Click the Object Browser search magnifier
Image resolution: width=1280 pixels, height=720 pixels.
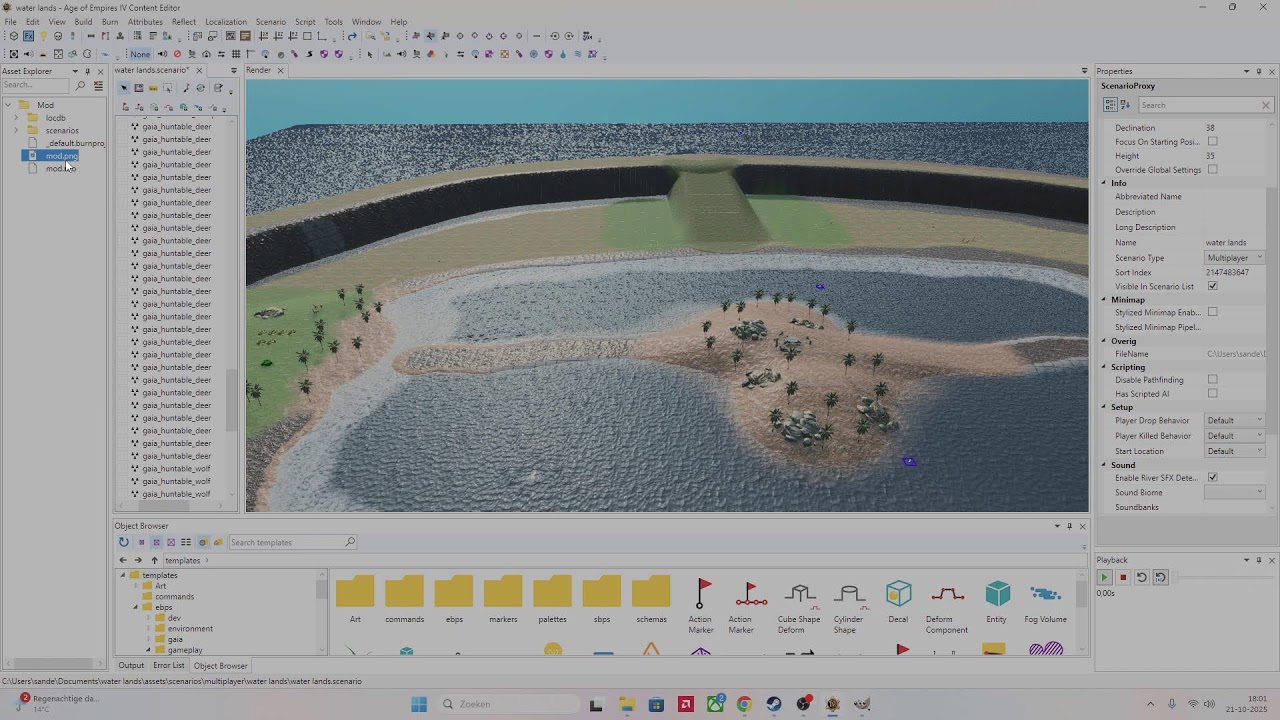[349, 542]
